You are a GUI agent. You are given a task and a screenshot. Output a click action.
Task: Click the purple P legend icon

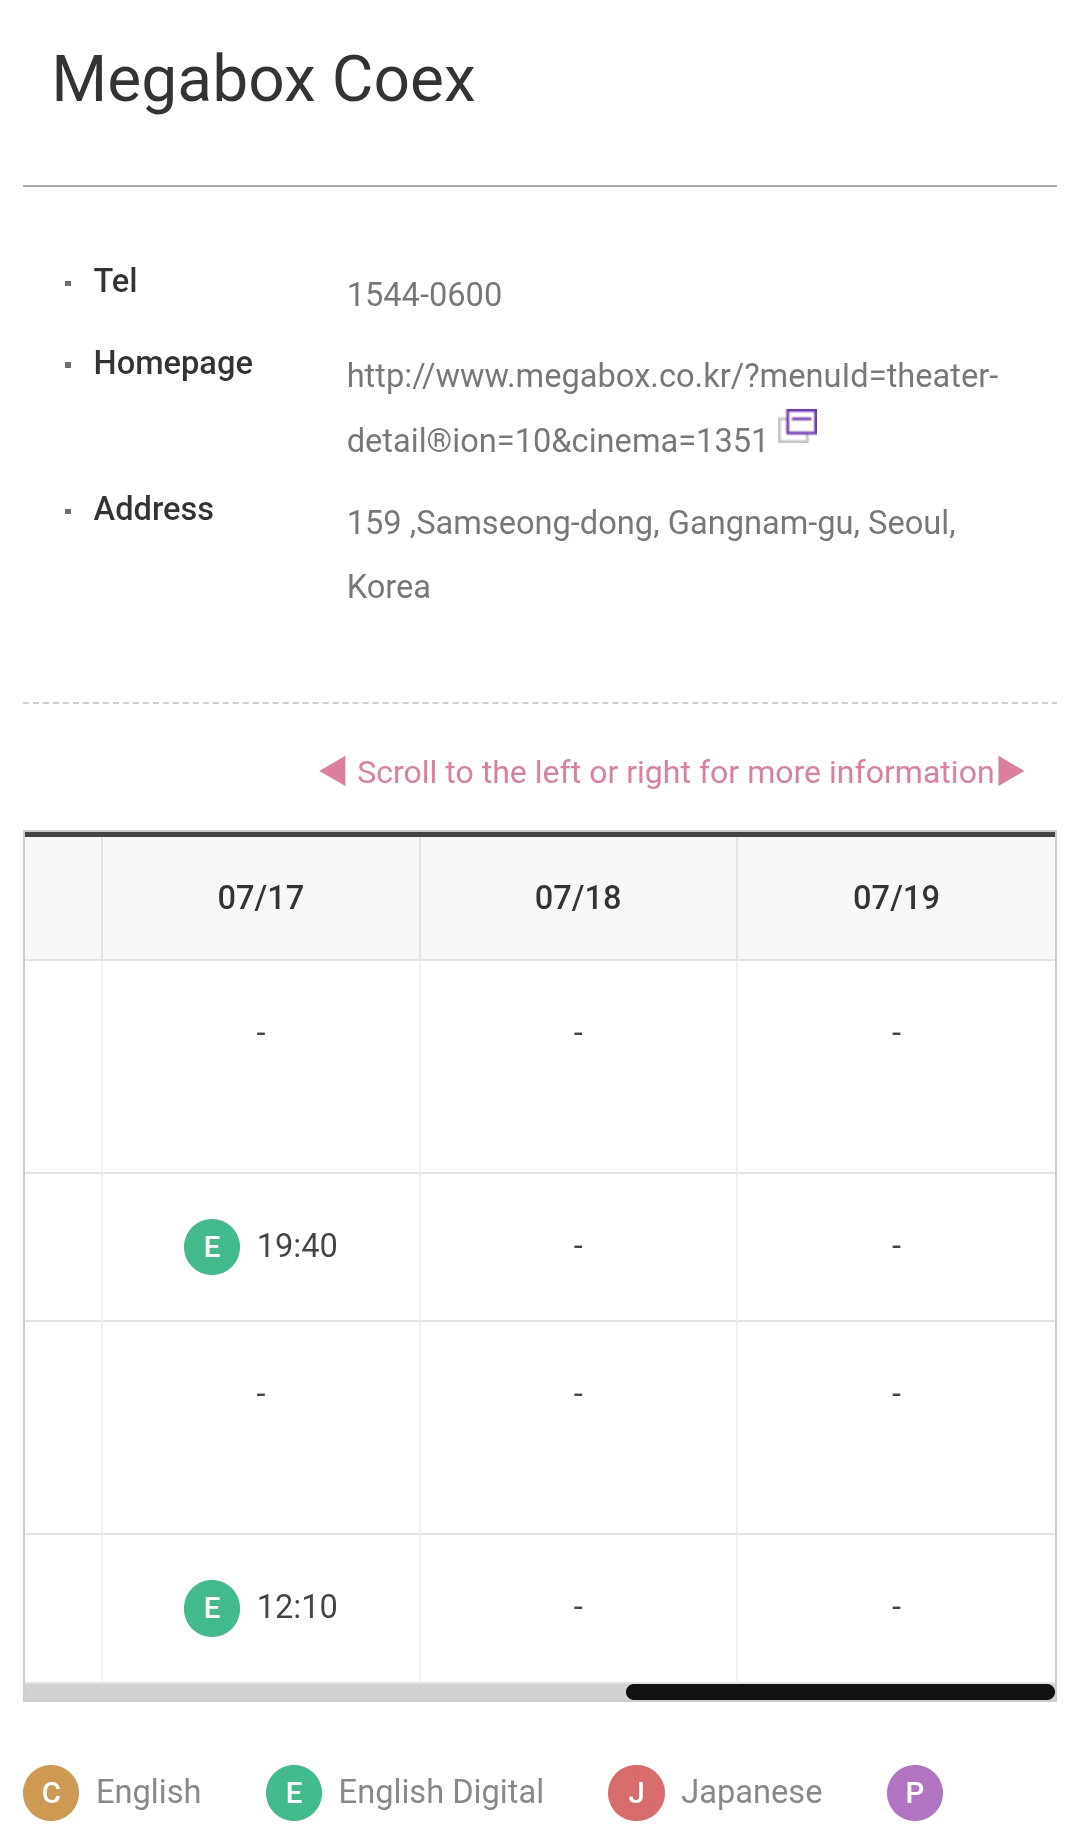click(915, 1793)
